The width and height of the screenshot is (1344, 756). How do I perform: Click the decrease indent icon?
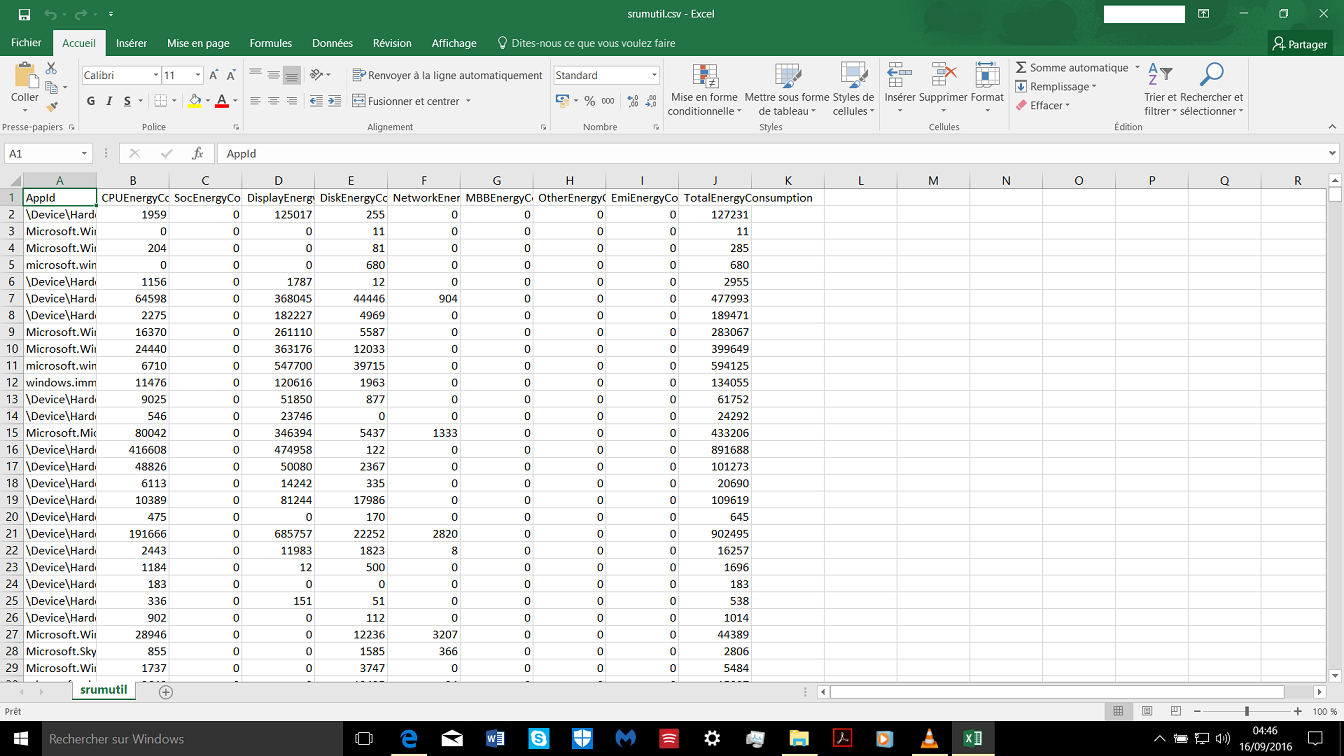318,101
